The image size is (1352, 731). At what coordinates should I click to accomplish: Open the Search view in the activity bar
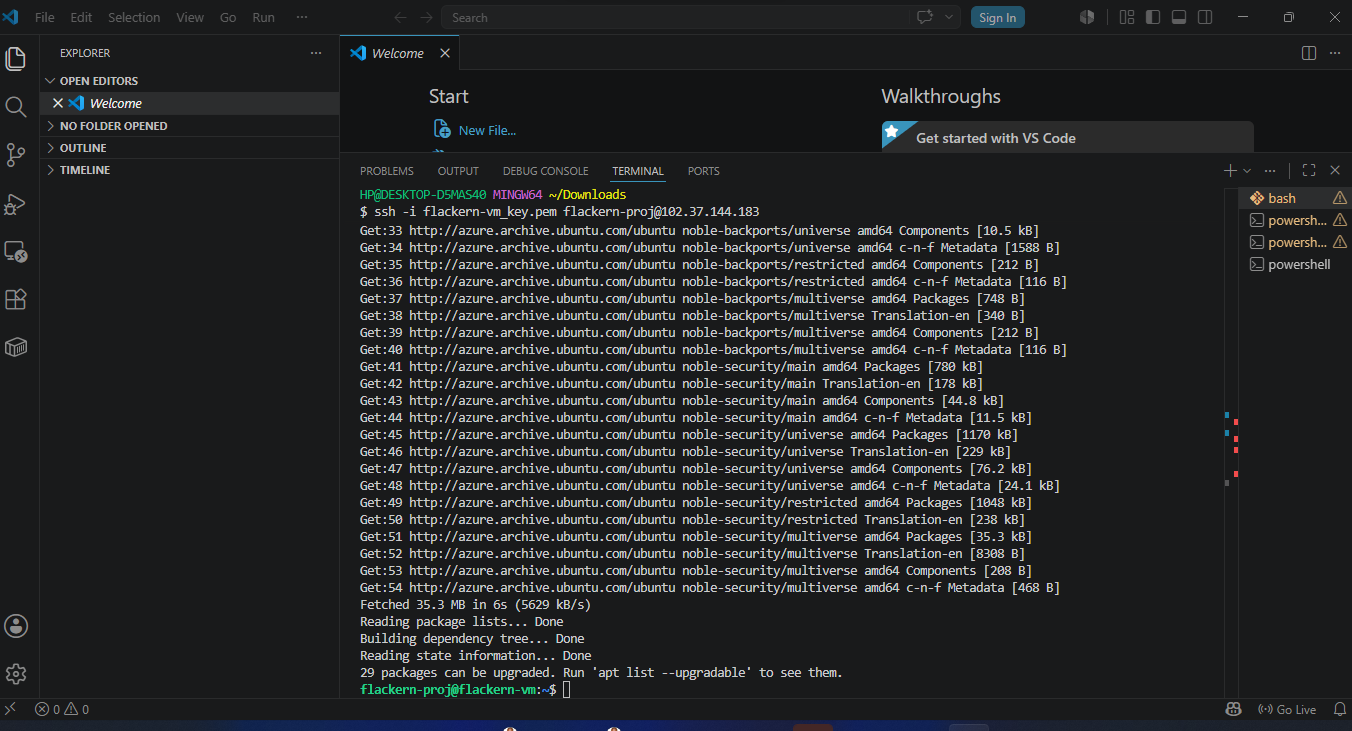15,107
